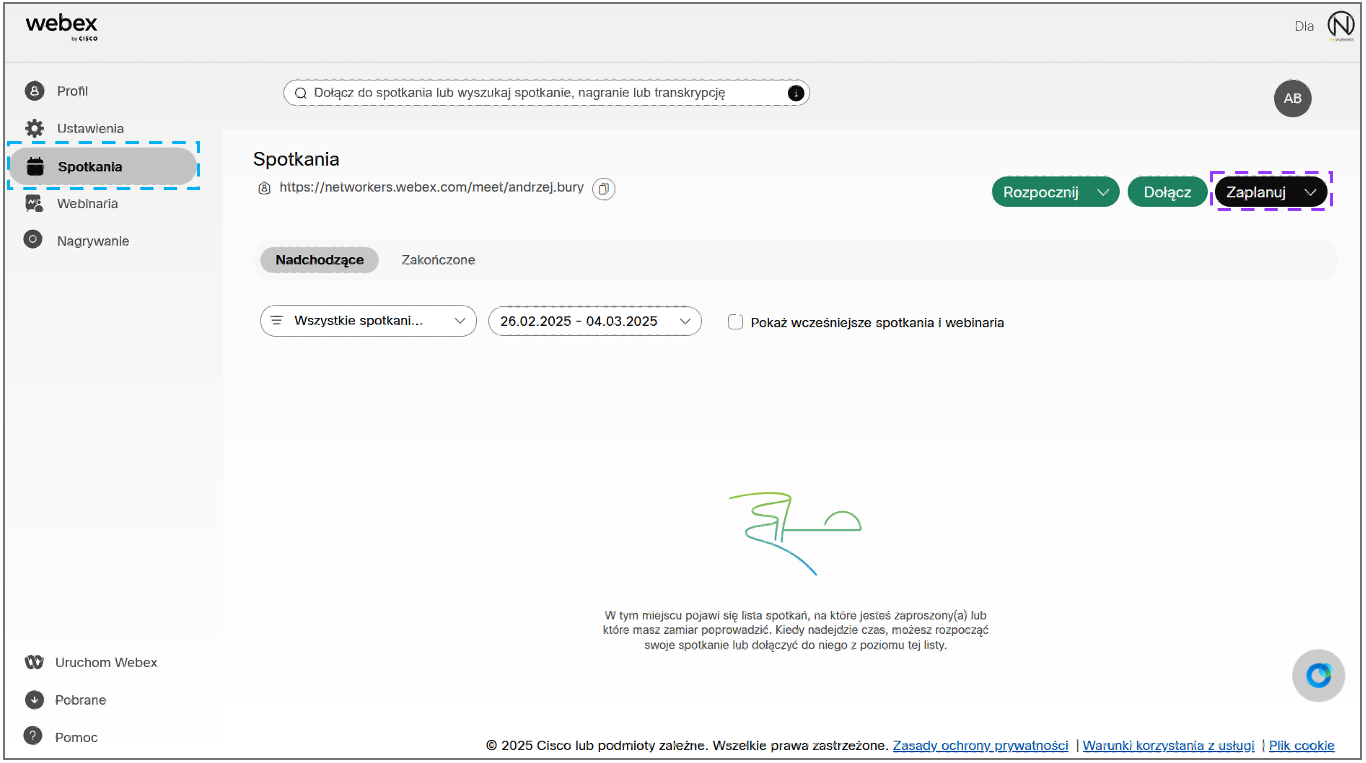Click the Webinaria icon
Viewport: 1366px width, 763px height.
tap(34, 203)
